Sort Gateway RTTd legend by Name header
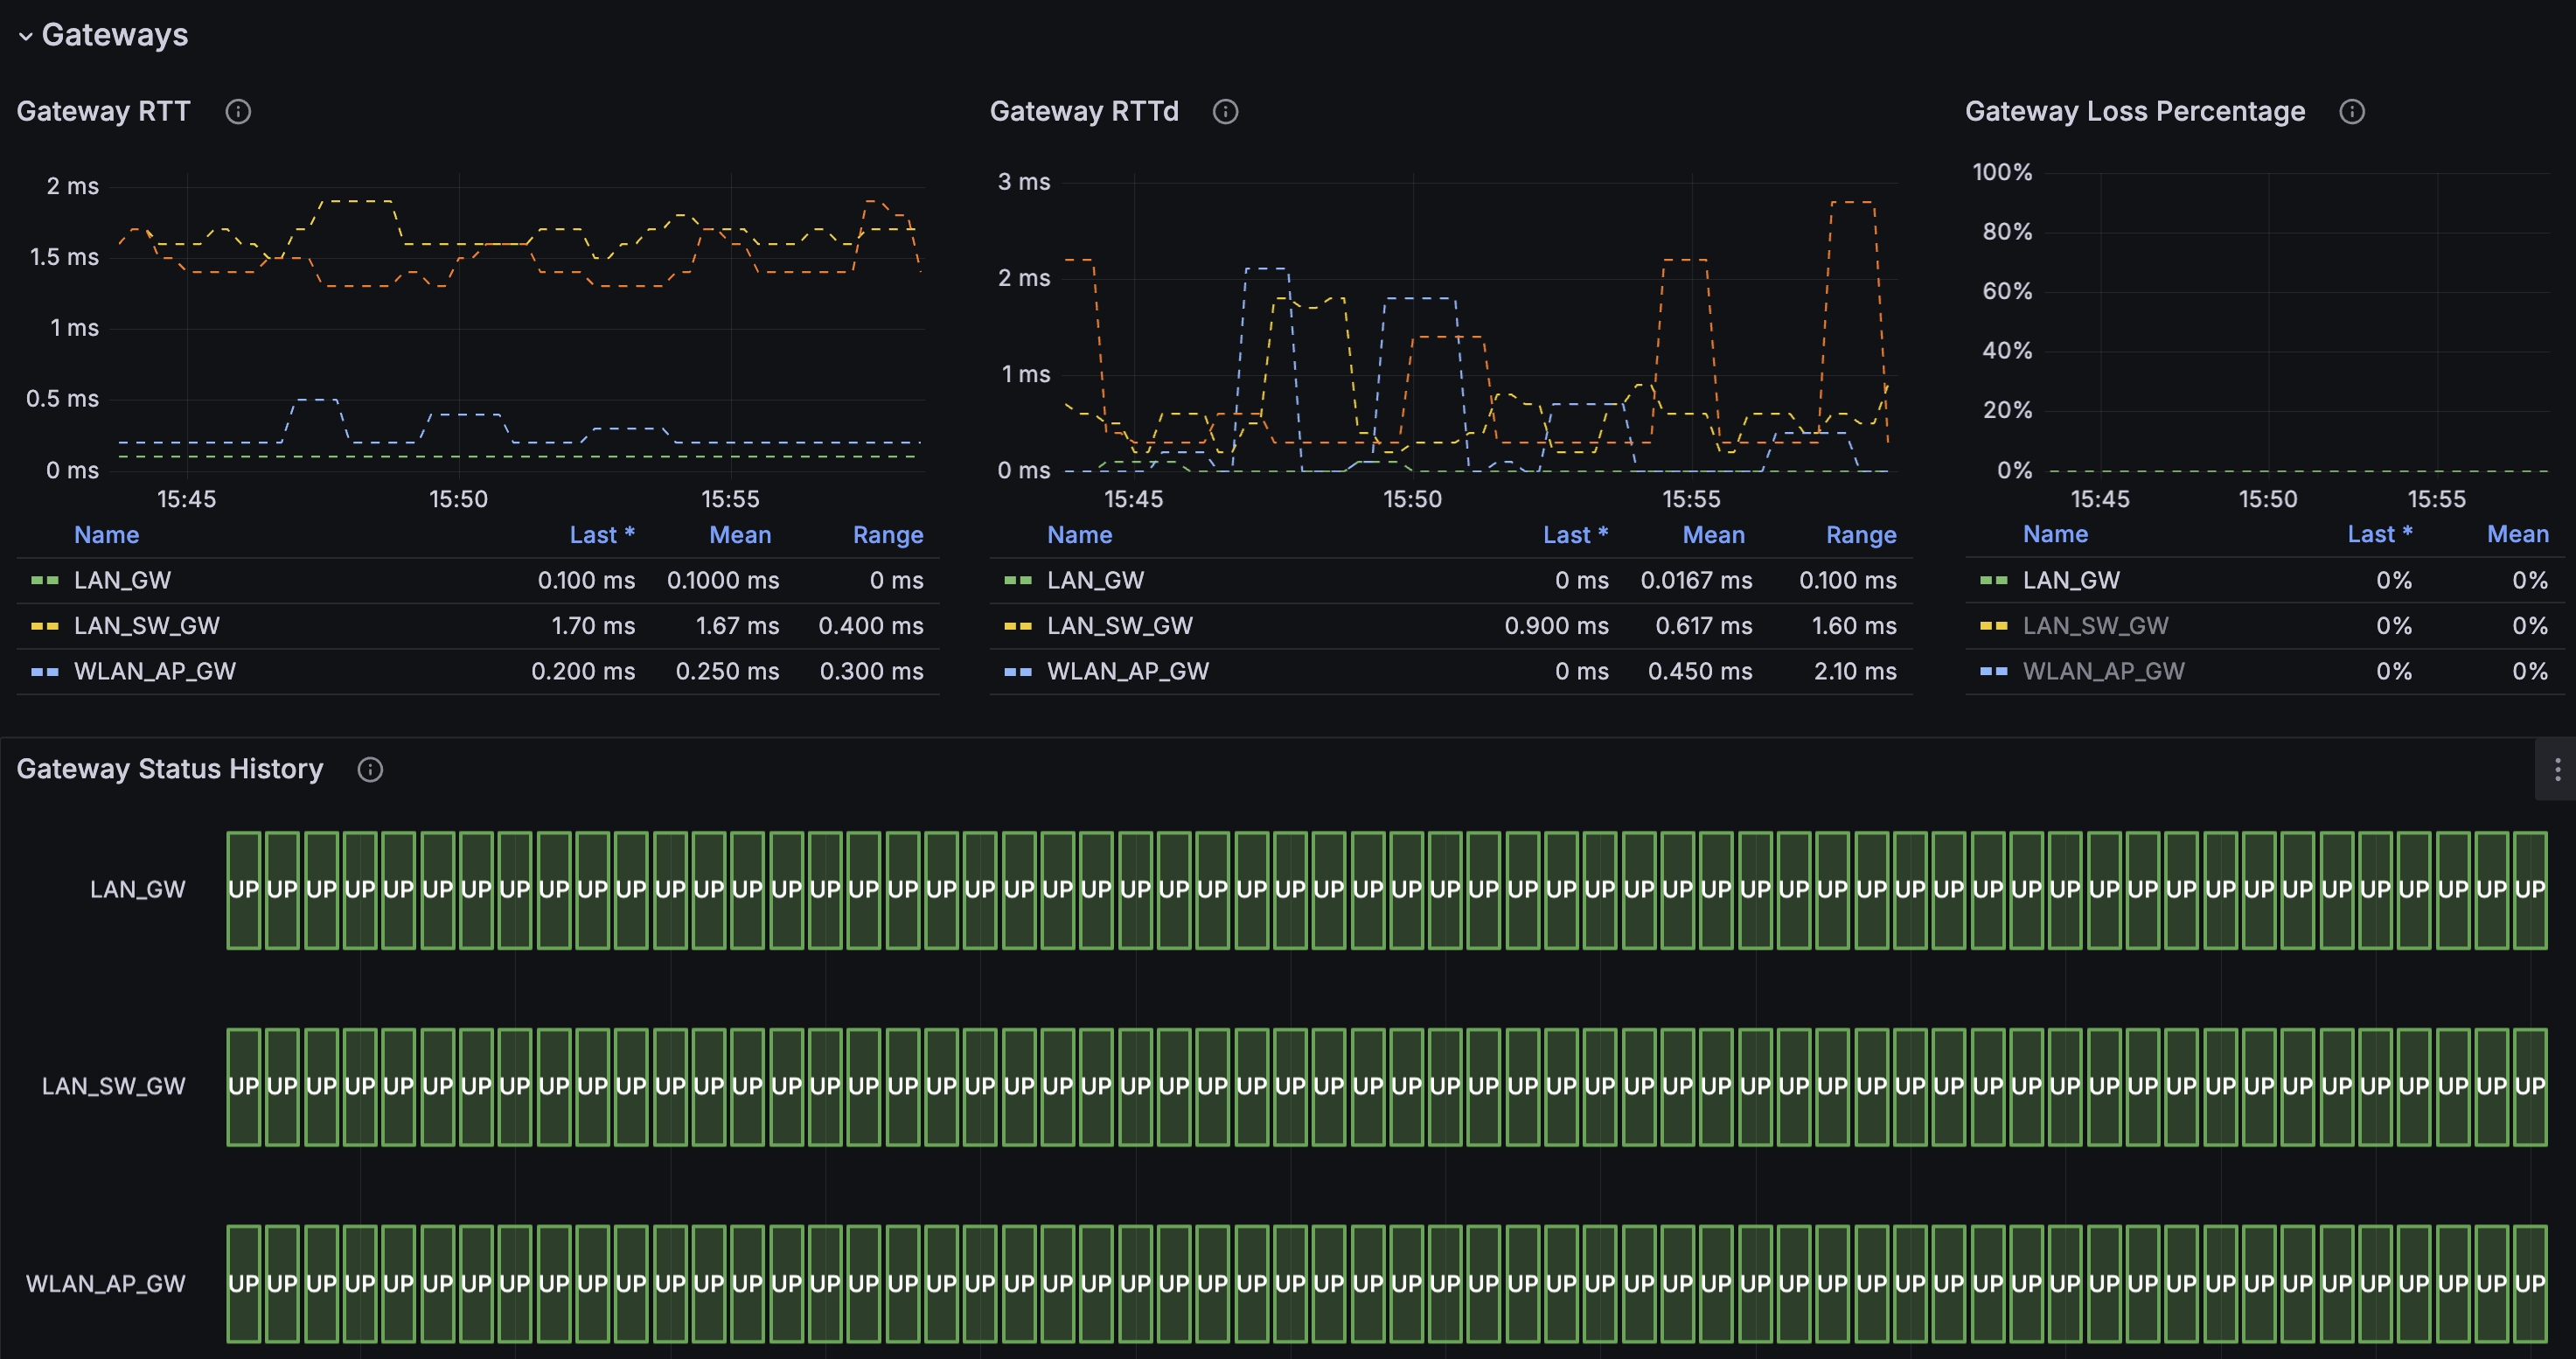 pyautogui.click(x=1079, y=535)
